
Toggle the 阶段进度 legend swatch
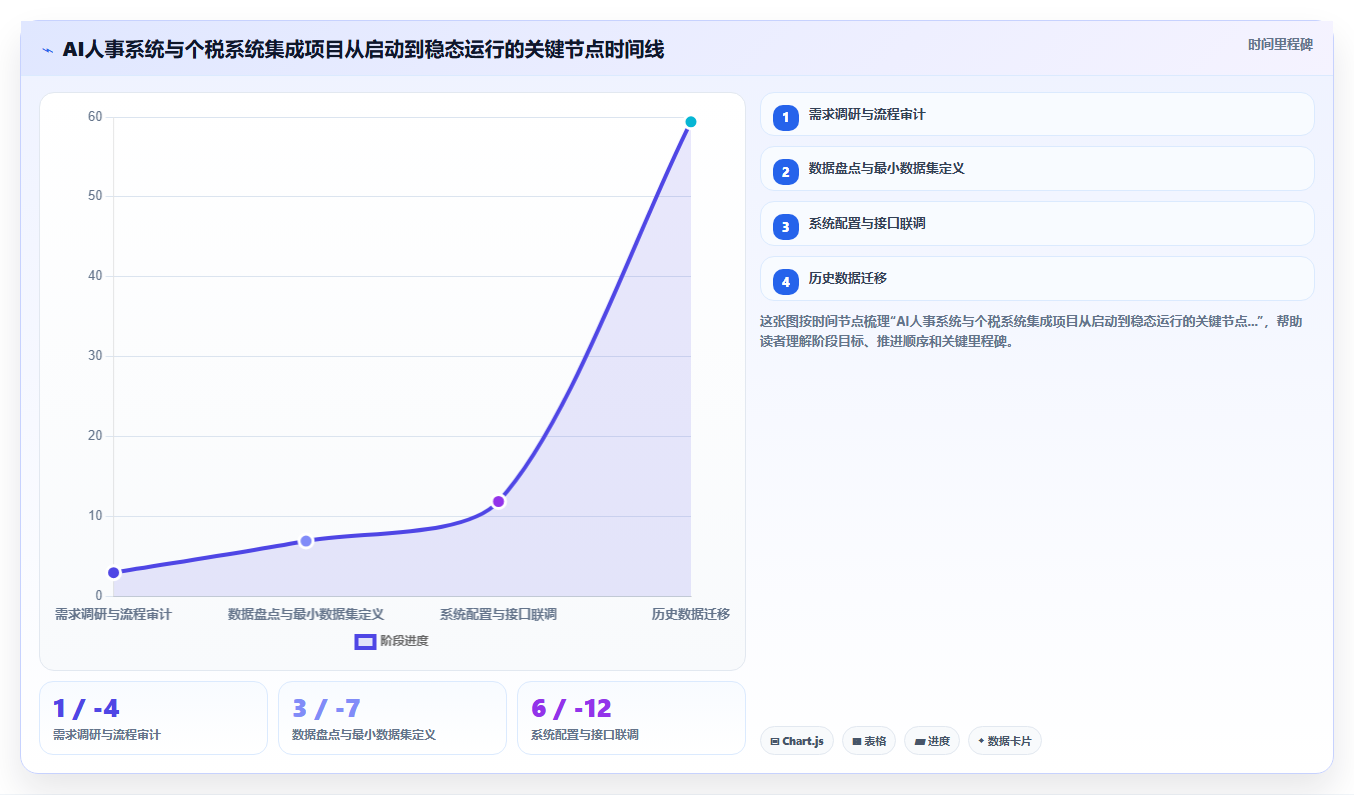[x=365, y=641]
